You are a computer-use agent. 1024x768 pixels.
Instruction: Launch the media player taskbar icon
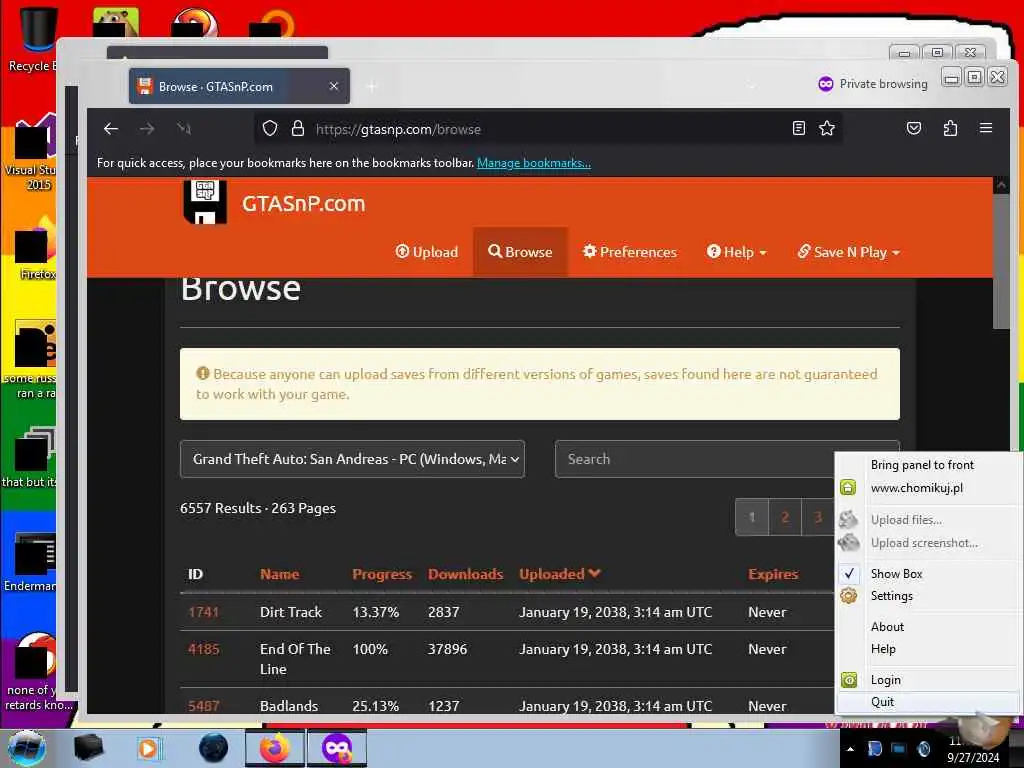(149, 748)
